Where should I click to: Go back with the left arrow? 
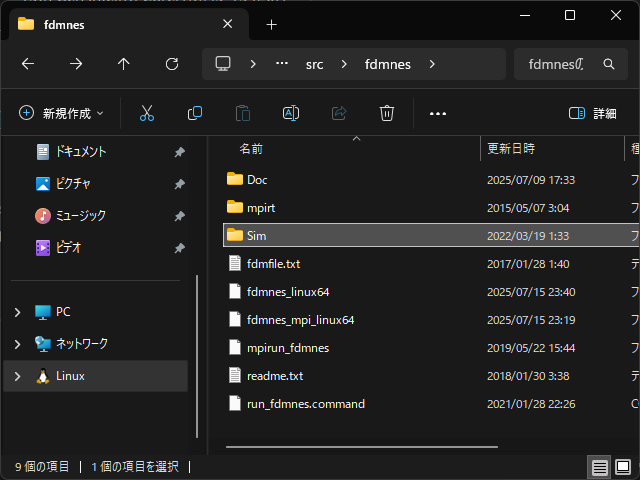point(28,64)
